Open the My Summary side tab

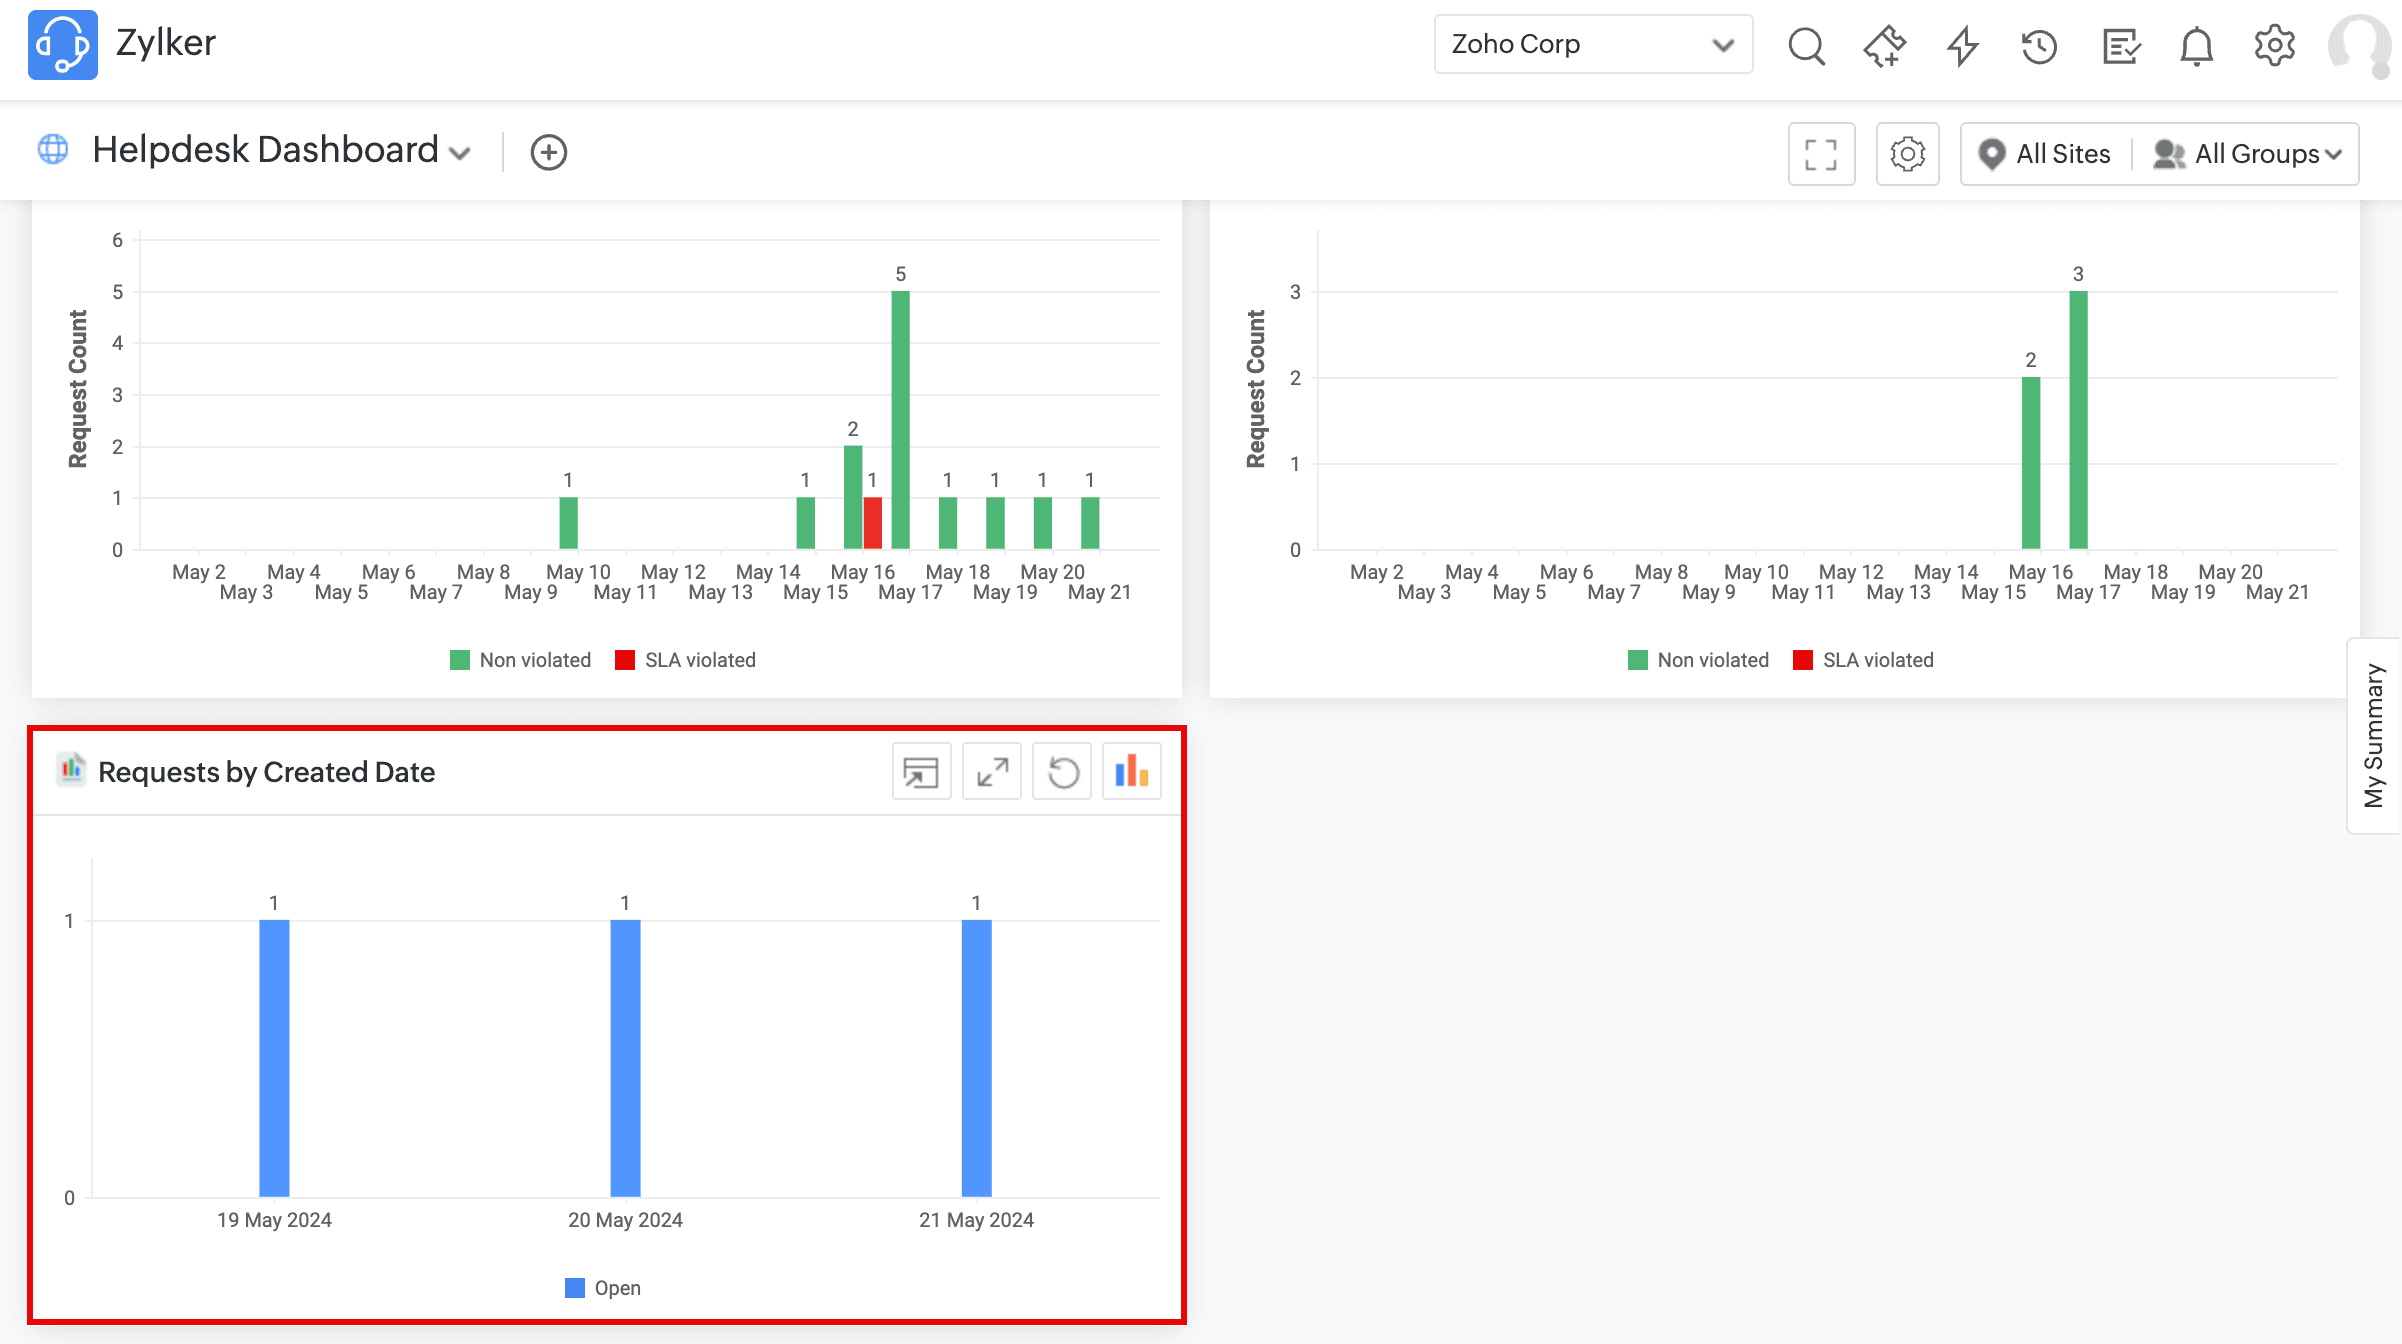pyautogui.click(x=2374, y=735)
